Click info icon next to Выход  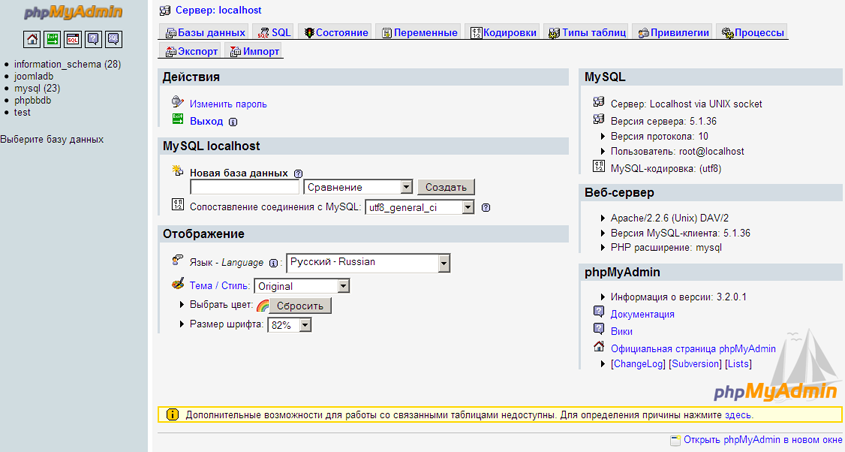[x=233, y=122]
